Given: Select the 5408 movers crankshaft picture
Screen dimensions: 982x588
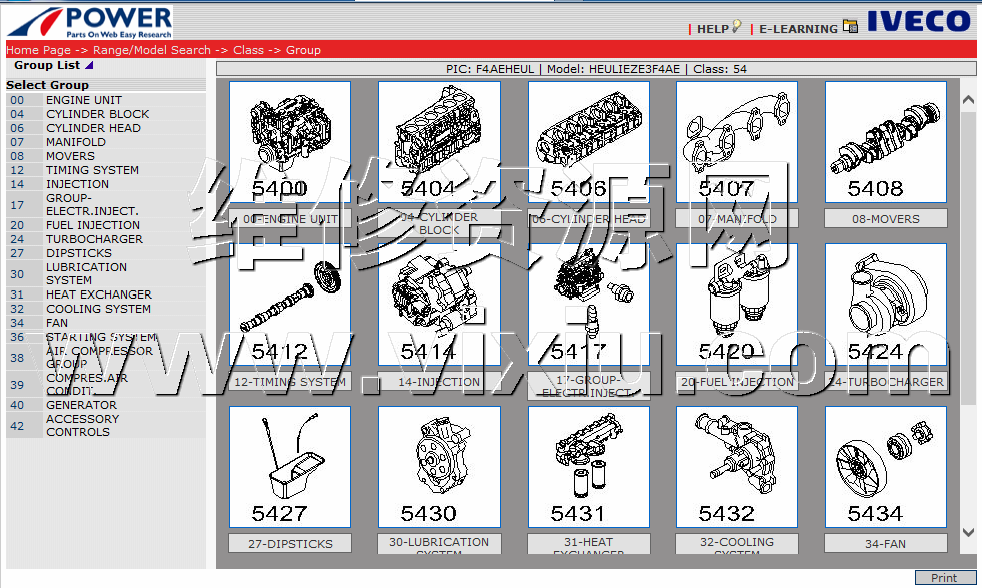Looking at the screenshot, I should pos(885,141).
